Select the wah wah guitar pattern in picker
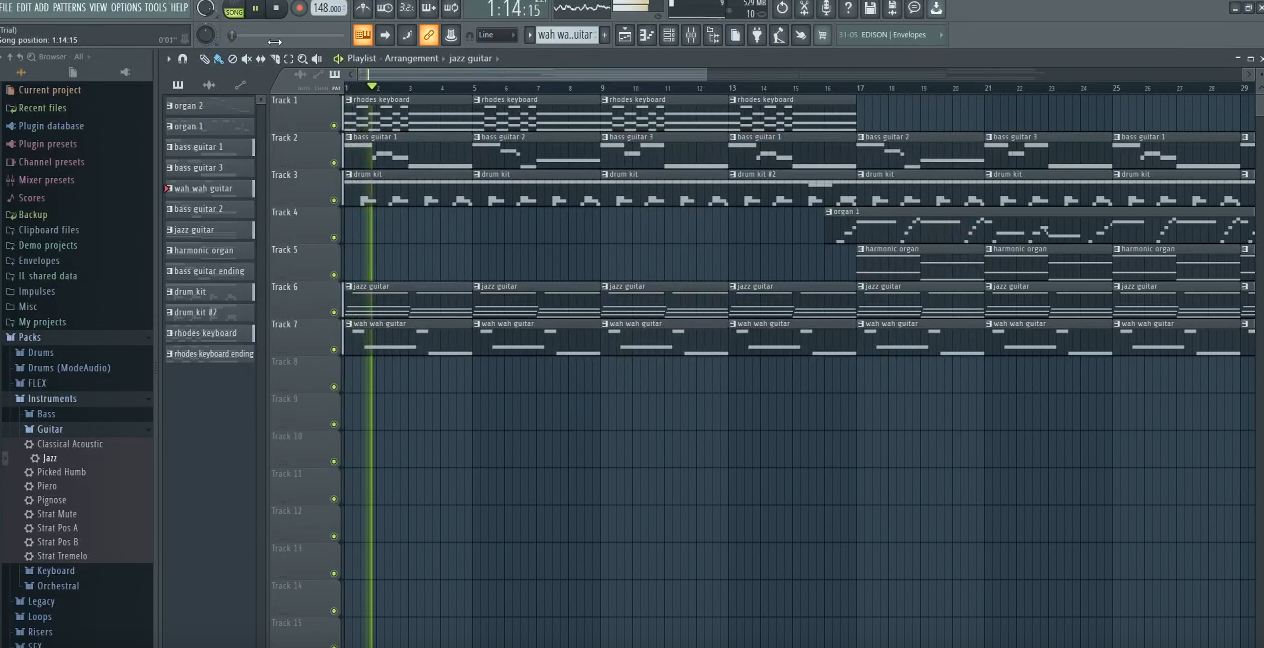The width and height of the screenshot is (1264, 648). pos(209,188)
